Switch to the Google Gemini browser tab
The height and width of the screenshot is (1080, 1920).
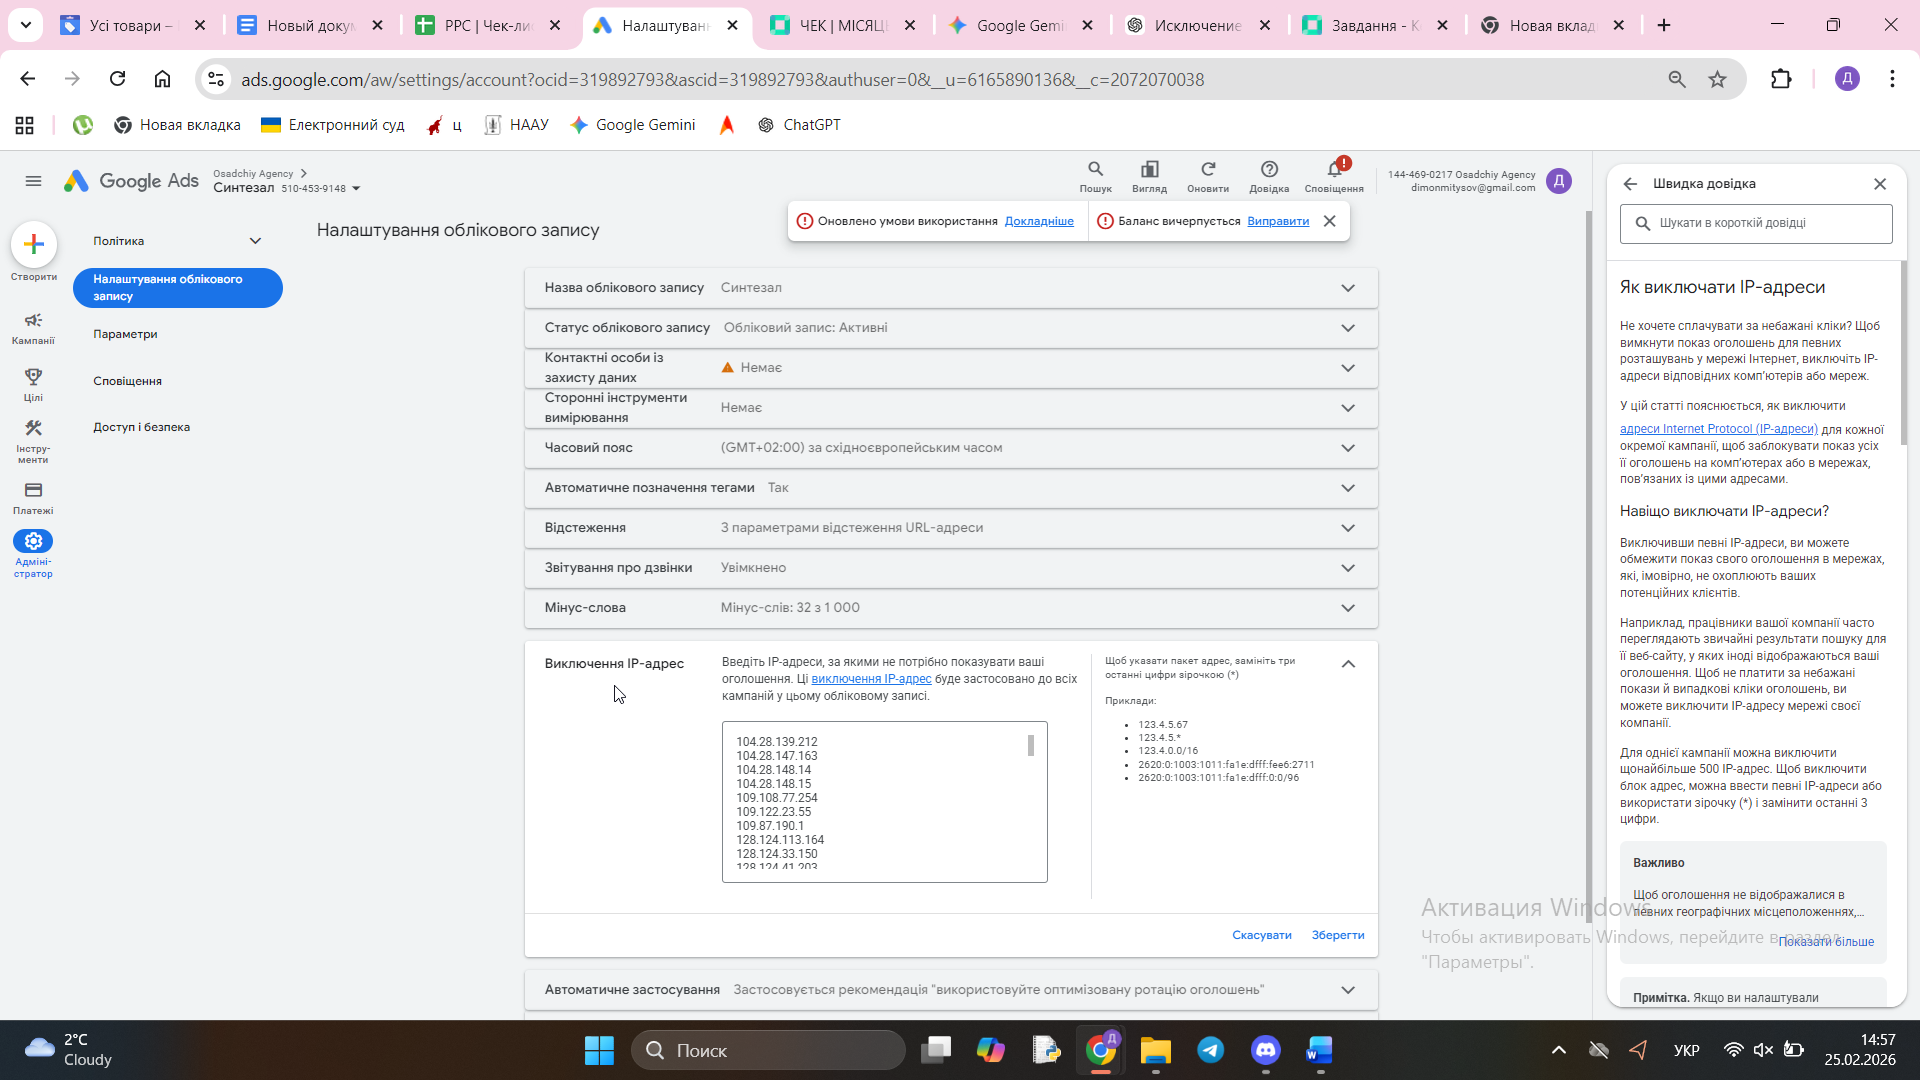[1020, 25]
